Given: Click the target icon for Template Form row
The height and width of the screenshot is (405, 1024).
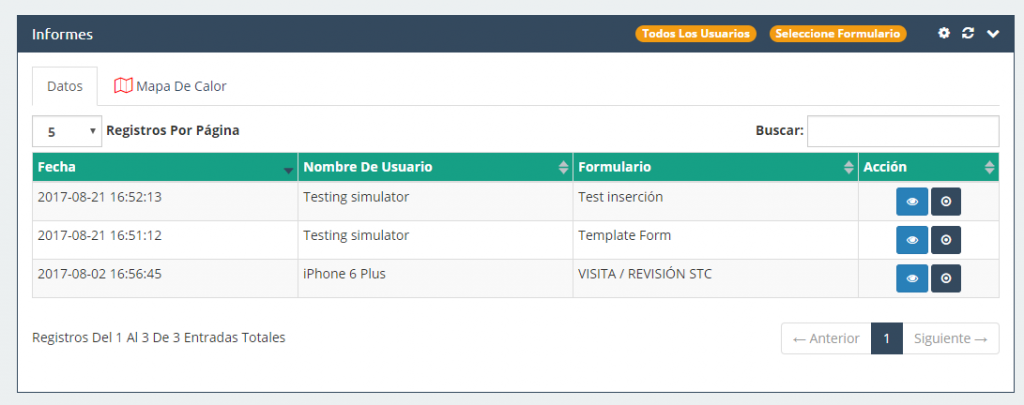Looking at the screenshot, I should [946, 240].
